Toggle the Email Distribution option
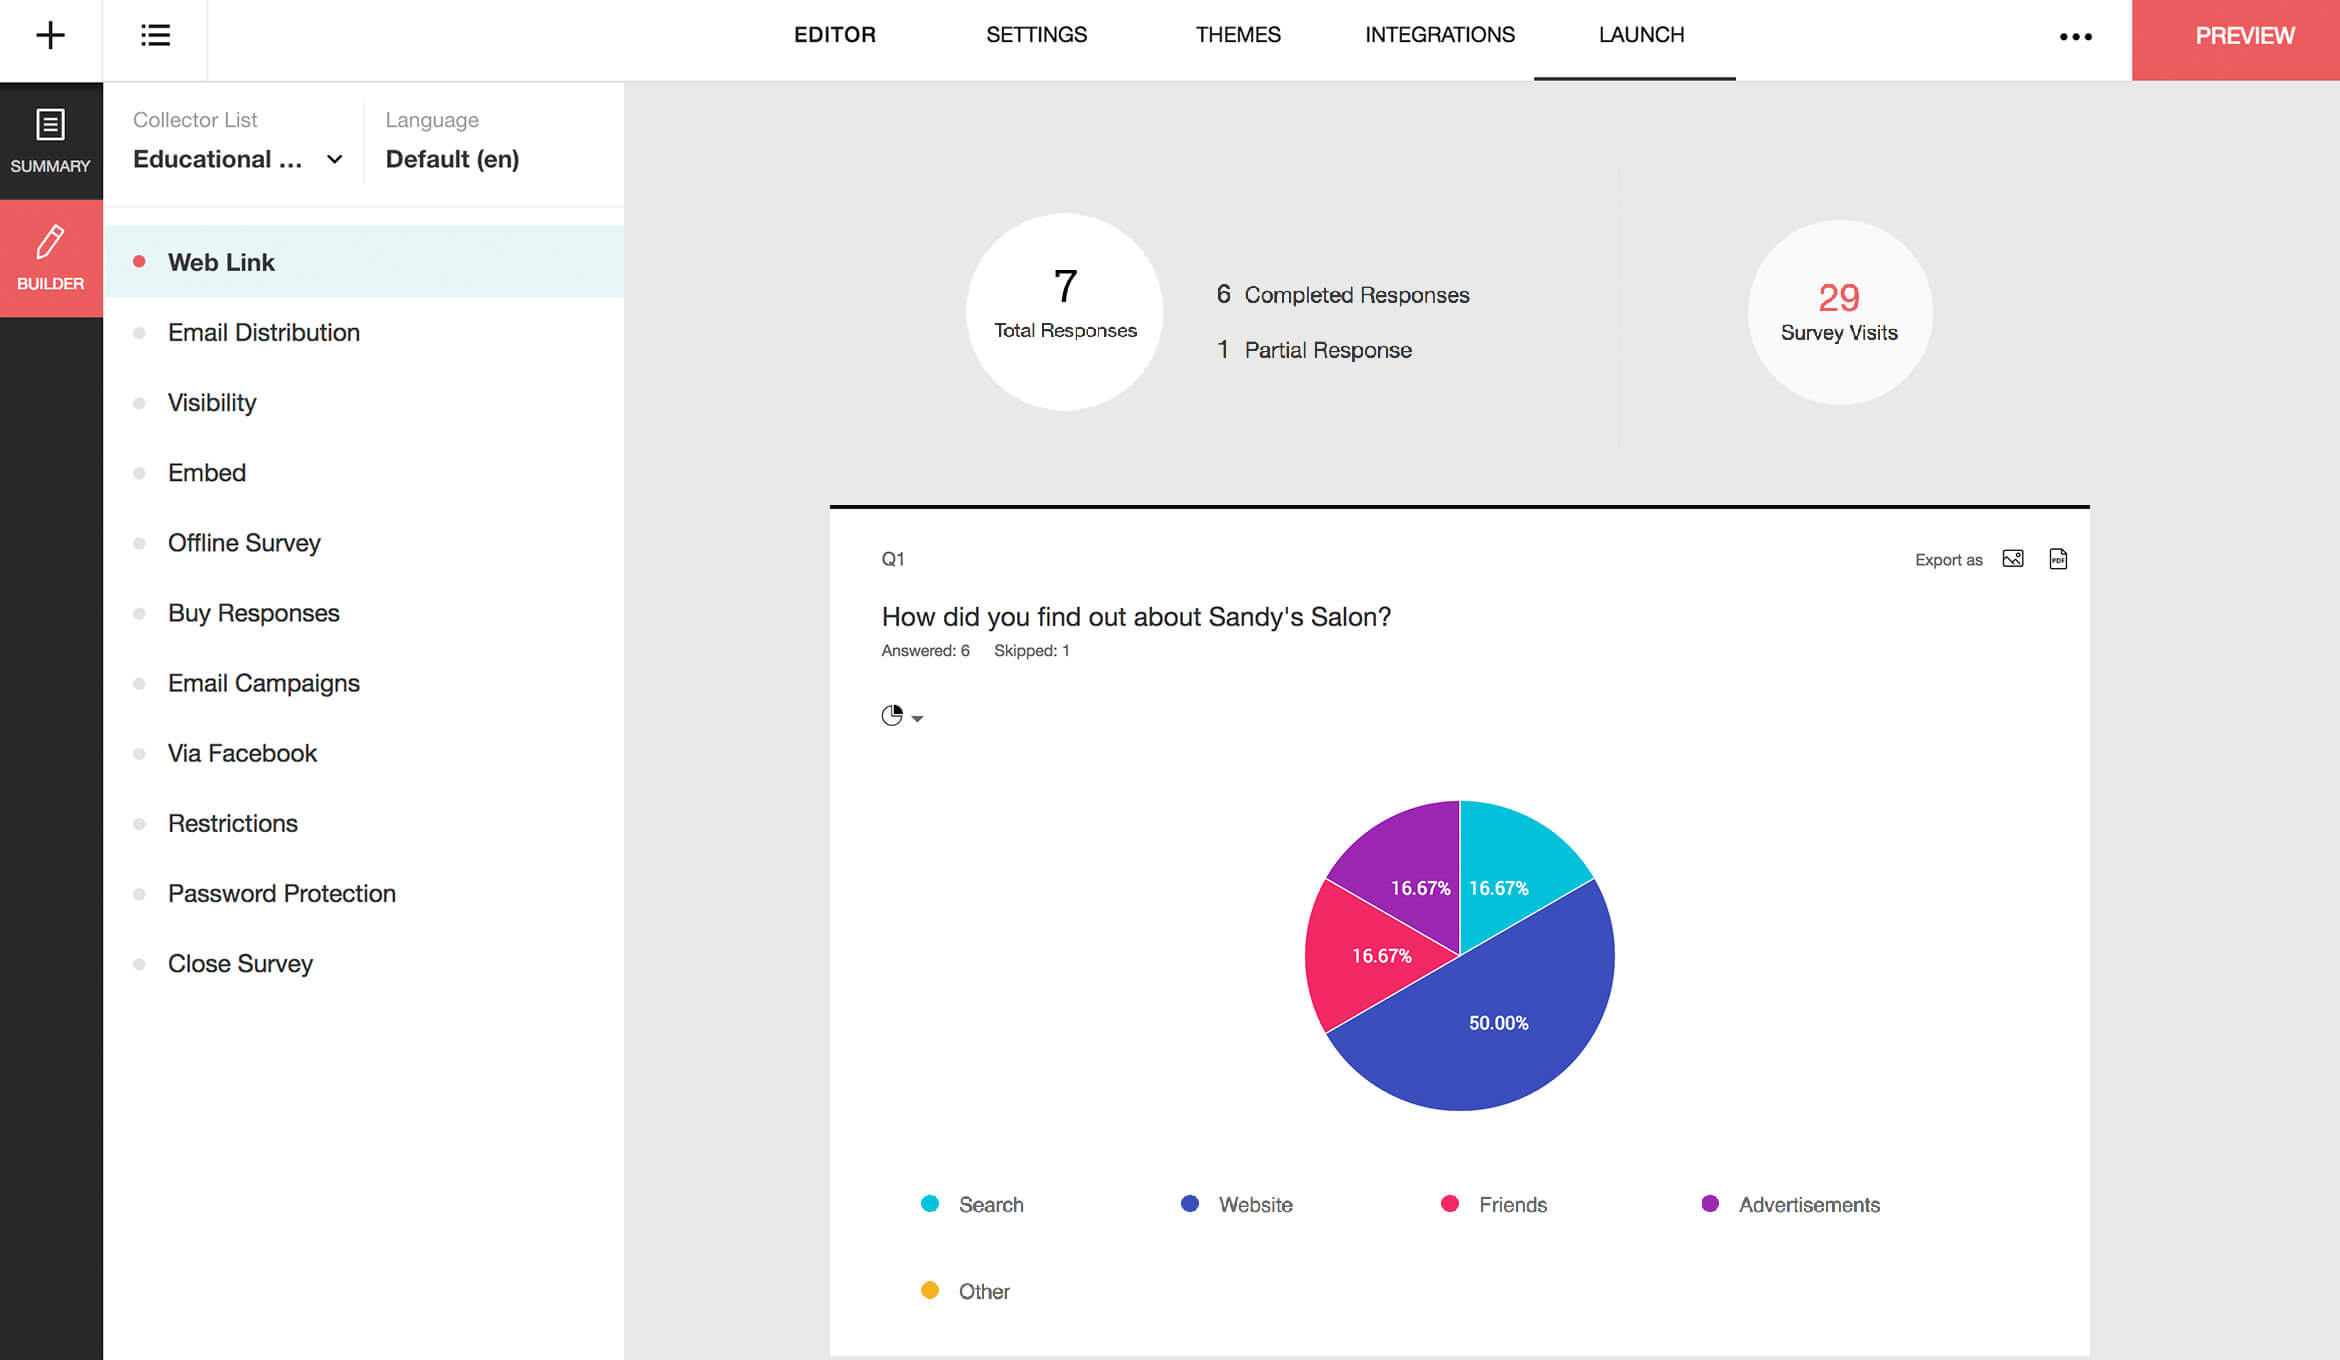Screen dimensions: 2340x1360 pos(264,332)
